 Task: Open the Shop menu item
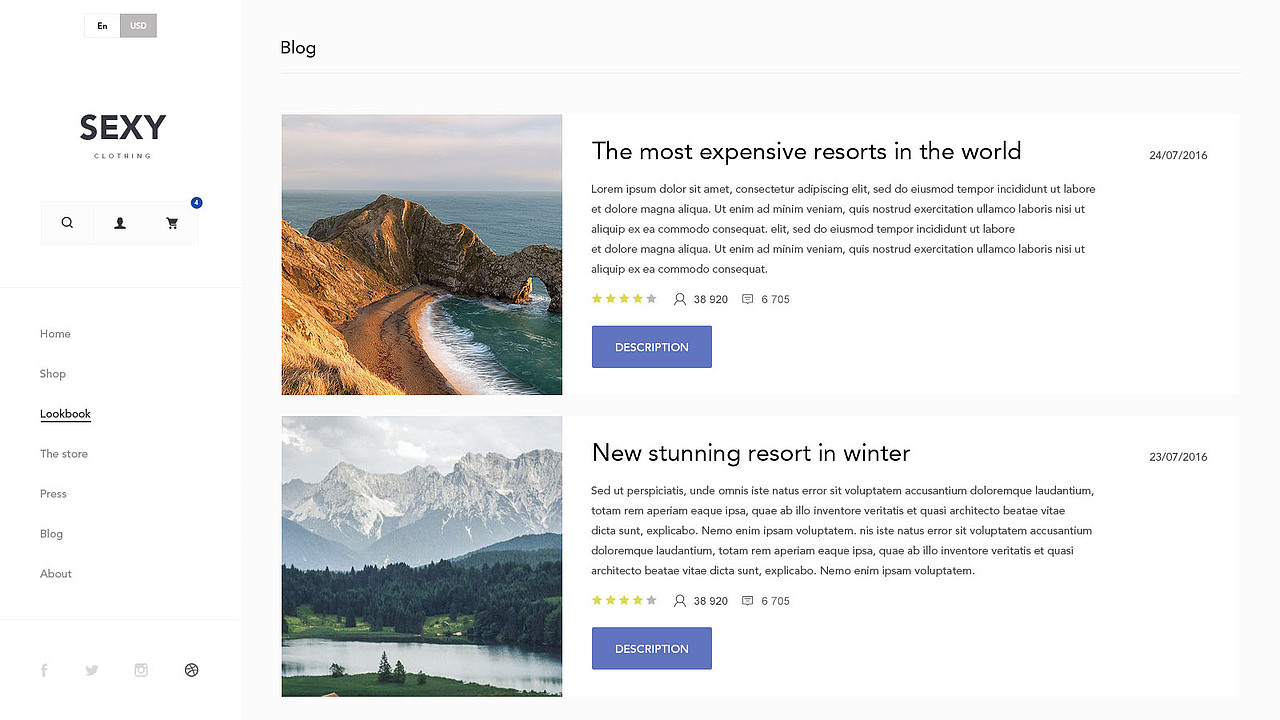[x=53, y=374]
